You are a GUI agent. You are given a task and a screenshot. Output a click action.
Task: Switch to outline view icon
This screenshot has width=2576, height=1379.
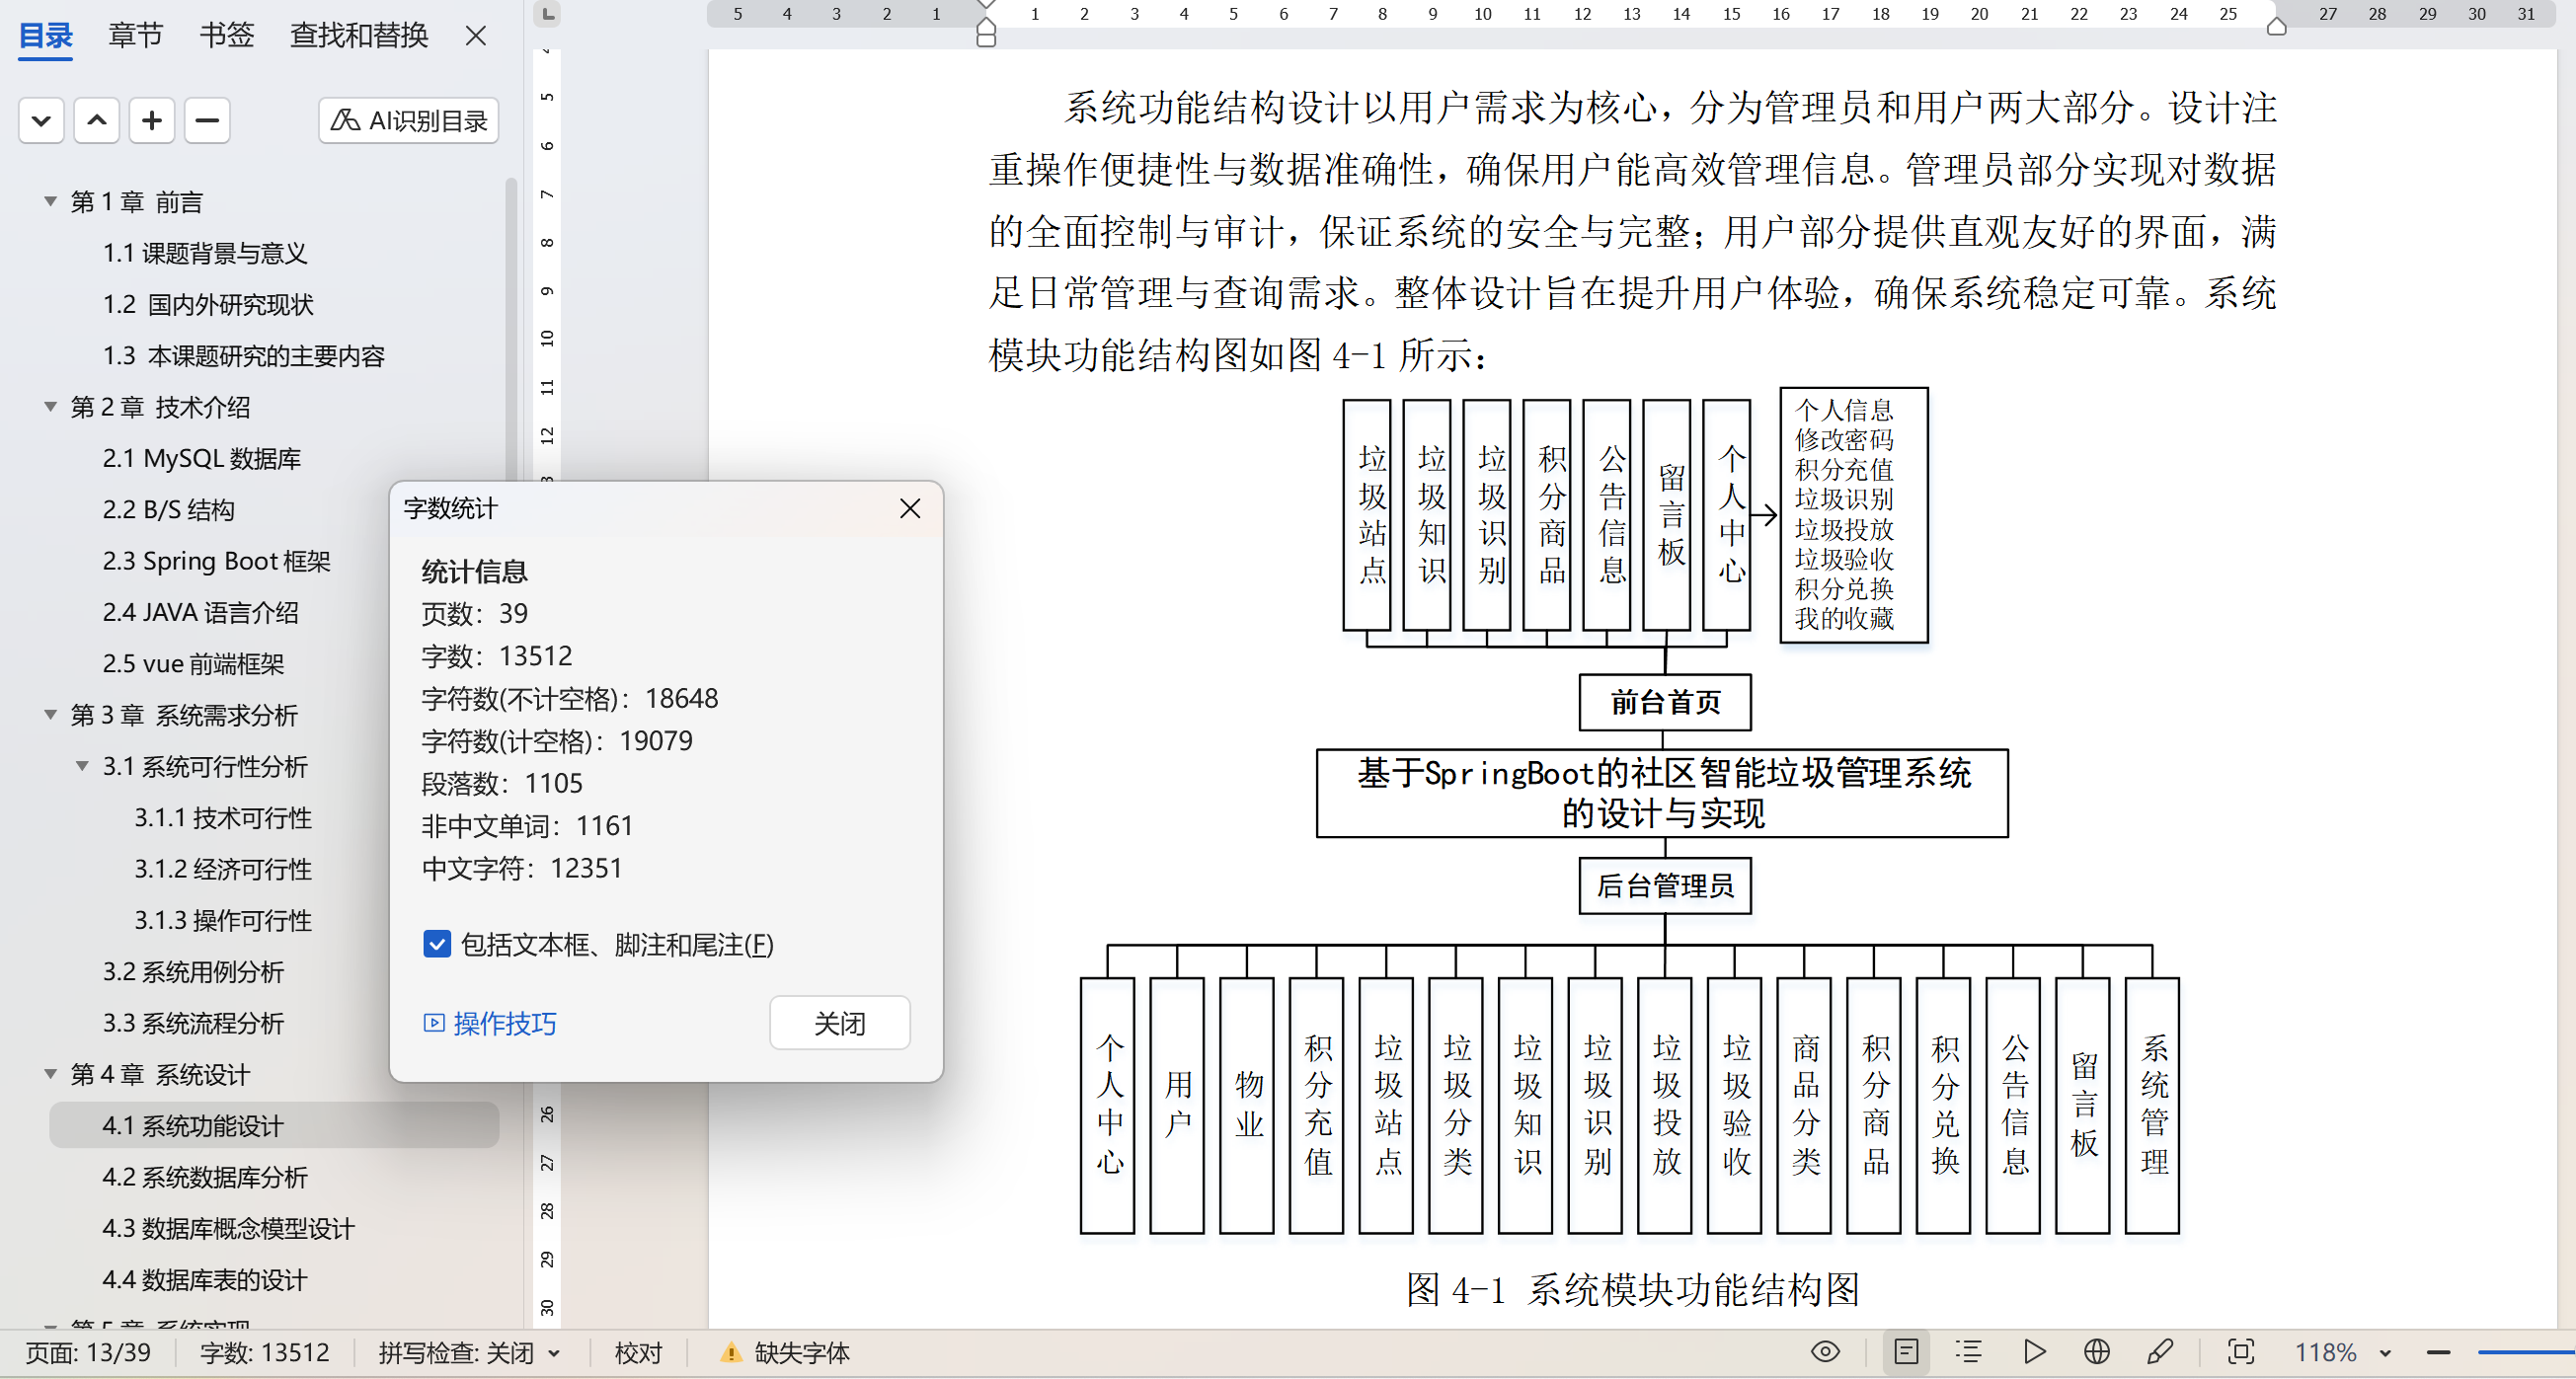(1968, 1352)
